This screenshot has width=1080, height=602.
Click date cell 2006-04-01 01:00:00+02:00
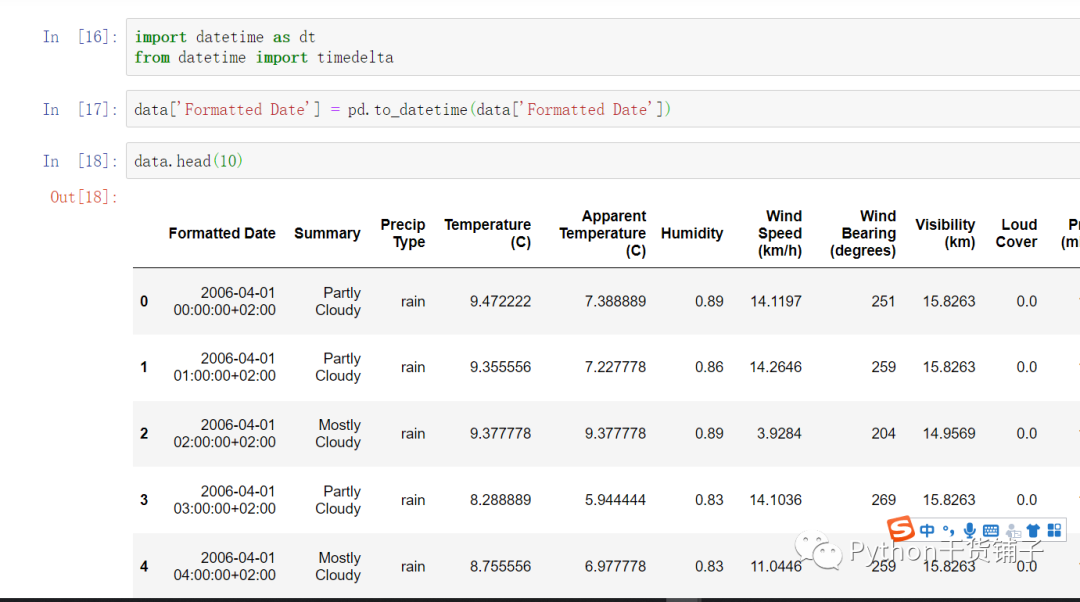click(x=225, y=367)
